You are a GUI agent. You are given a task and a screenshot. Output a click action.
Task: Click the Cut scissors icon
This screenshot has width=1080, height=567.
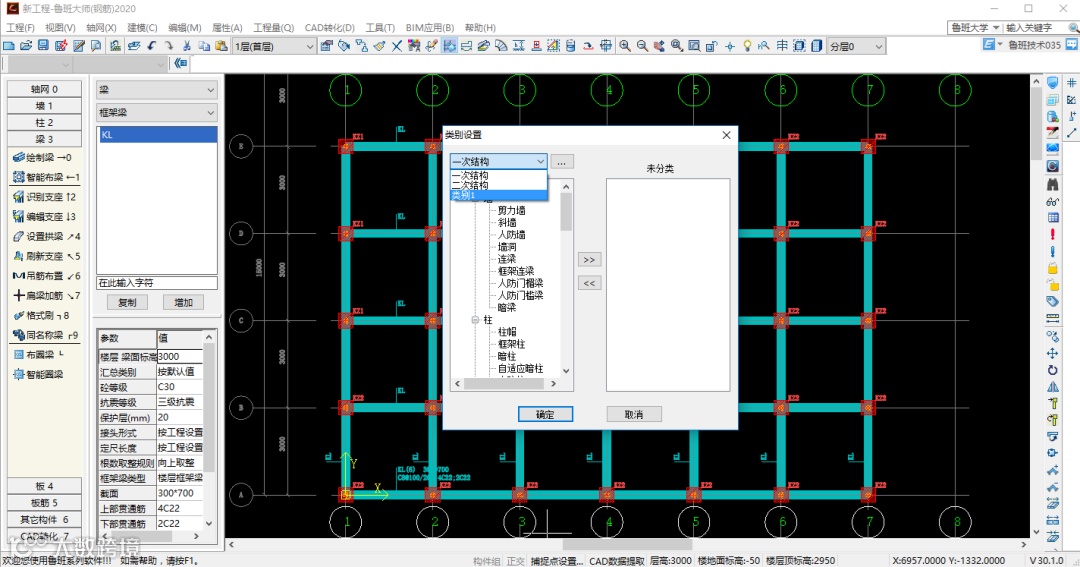(187, 46)
